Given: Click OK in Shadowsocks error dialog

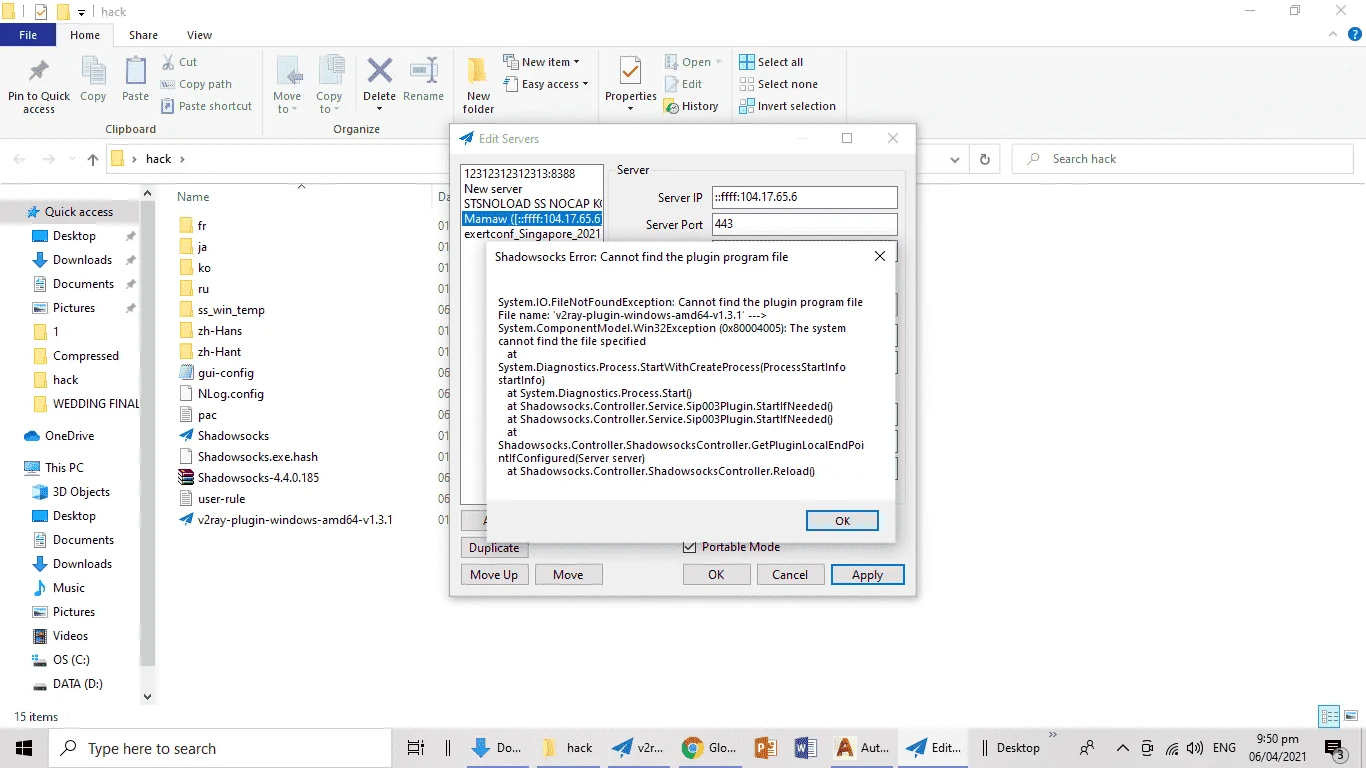Looking at the screenshot, I should tap(842, 520).
